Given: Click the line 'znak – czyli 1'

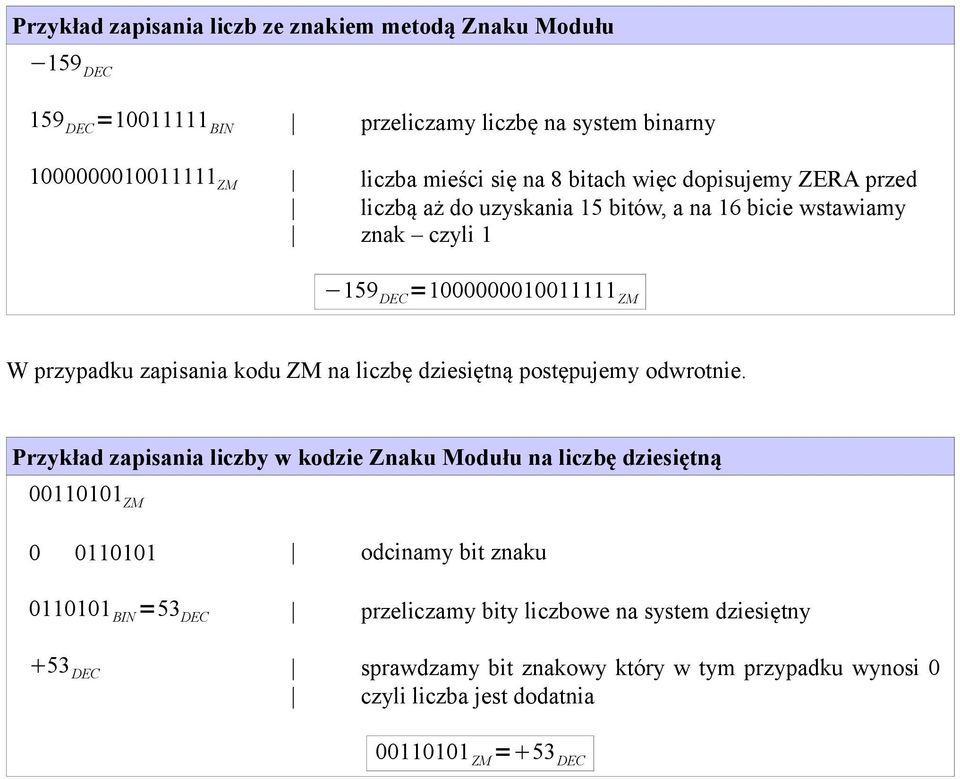Looking at the screenshot, I should click(426, 235).
